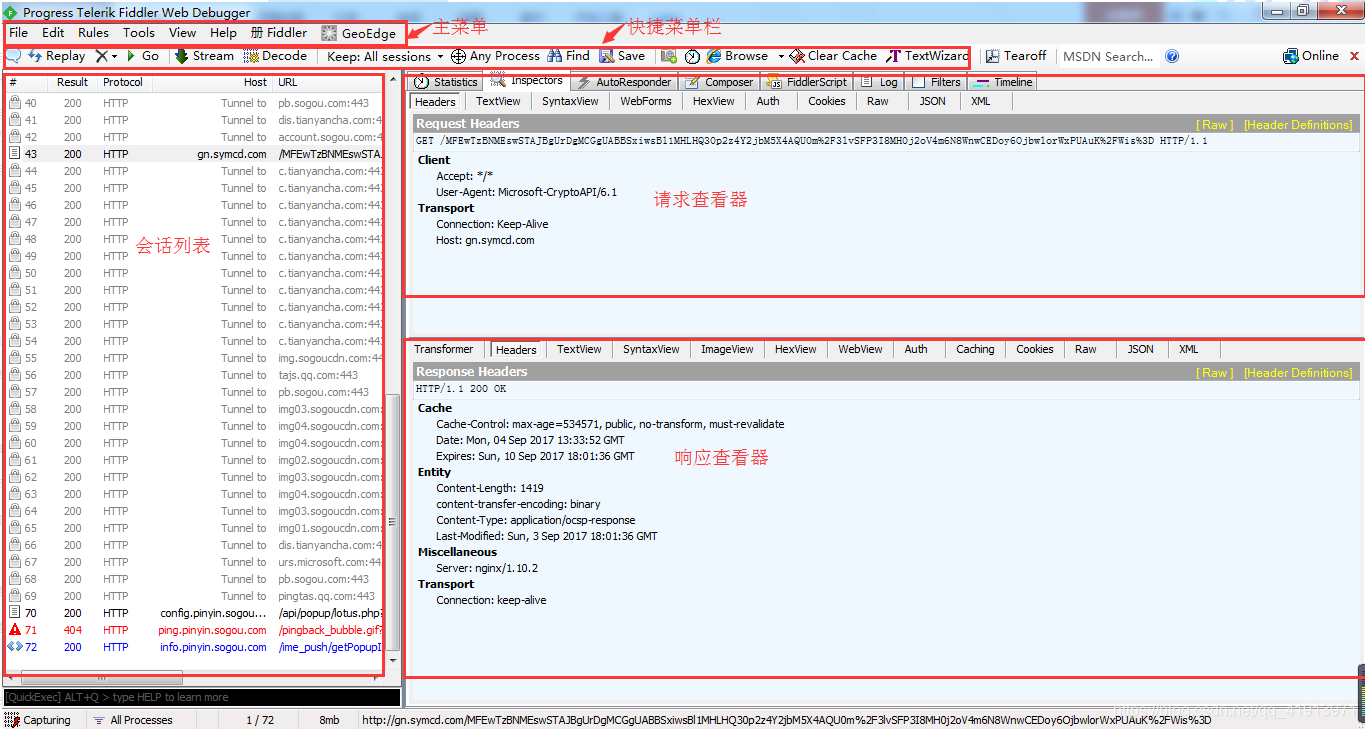
Task: Click [Header Definitions] link in Request Headers
Action: [1298, 125]
